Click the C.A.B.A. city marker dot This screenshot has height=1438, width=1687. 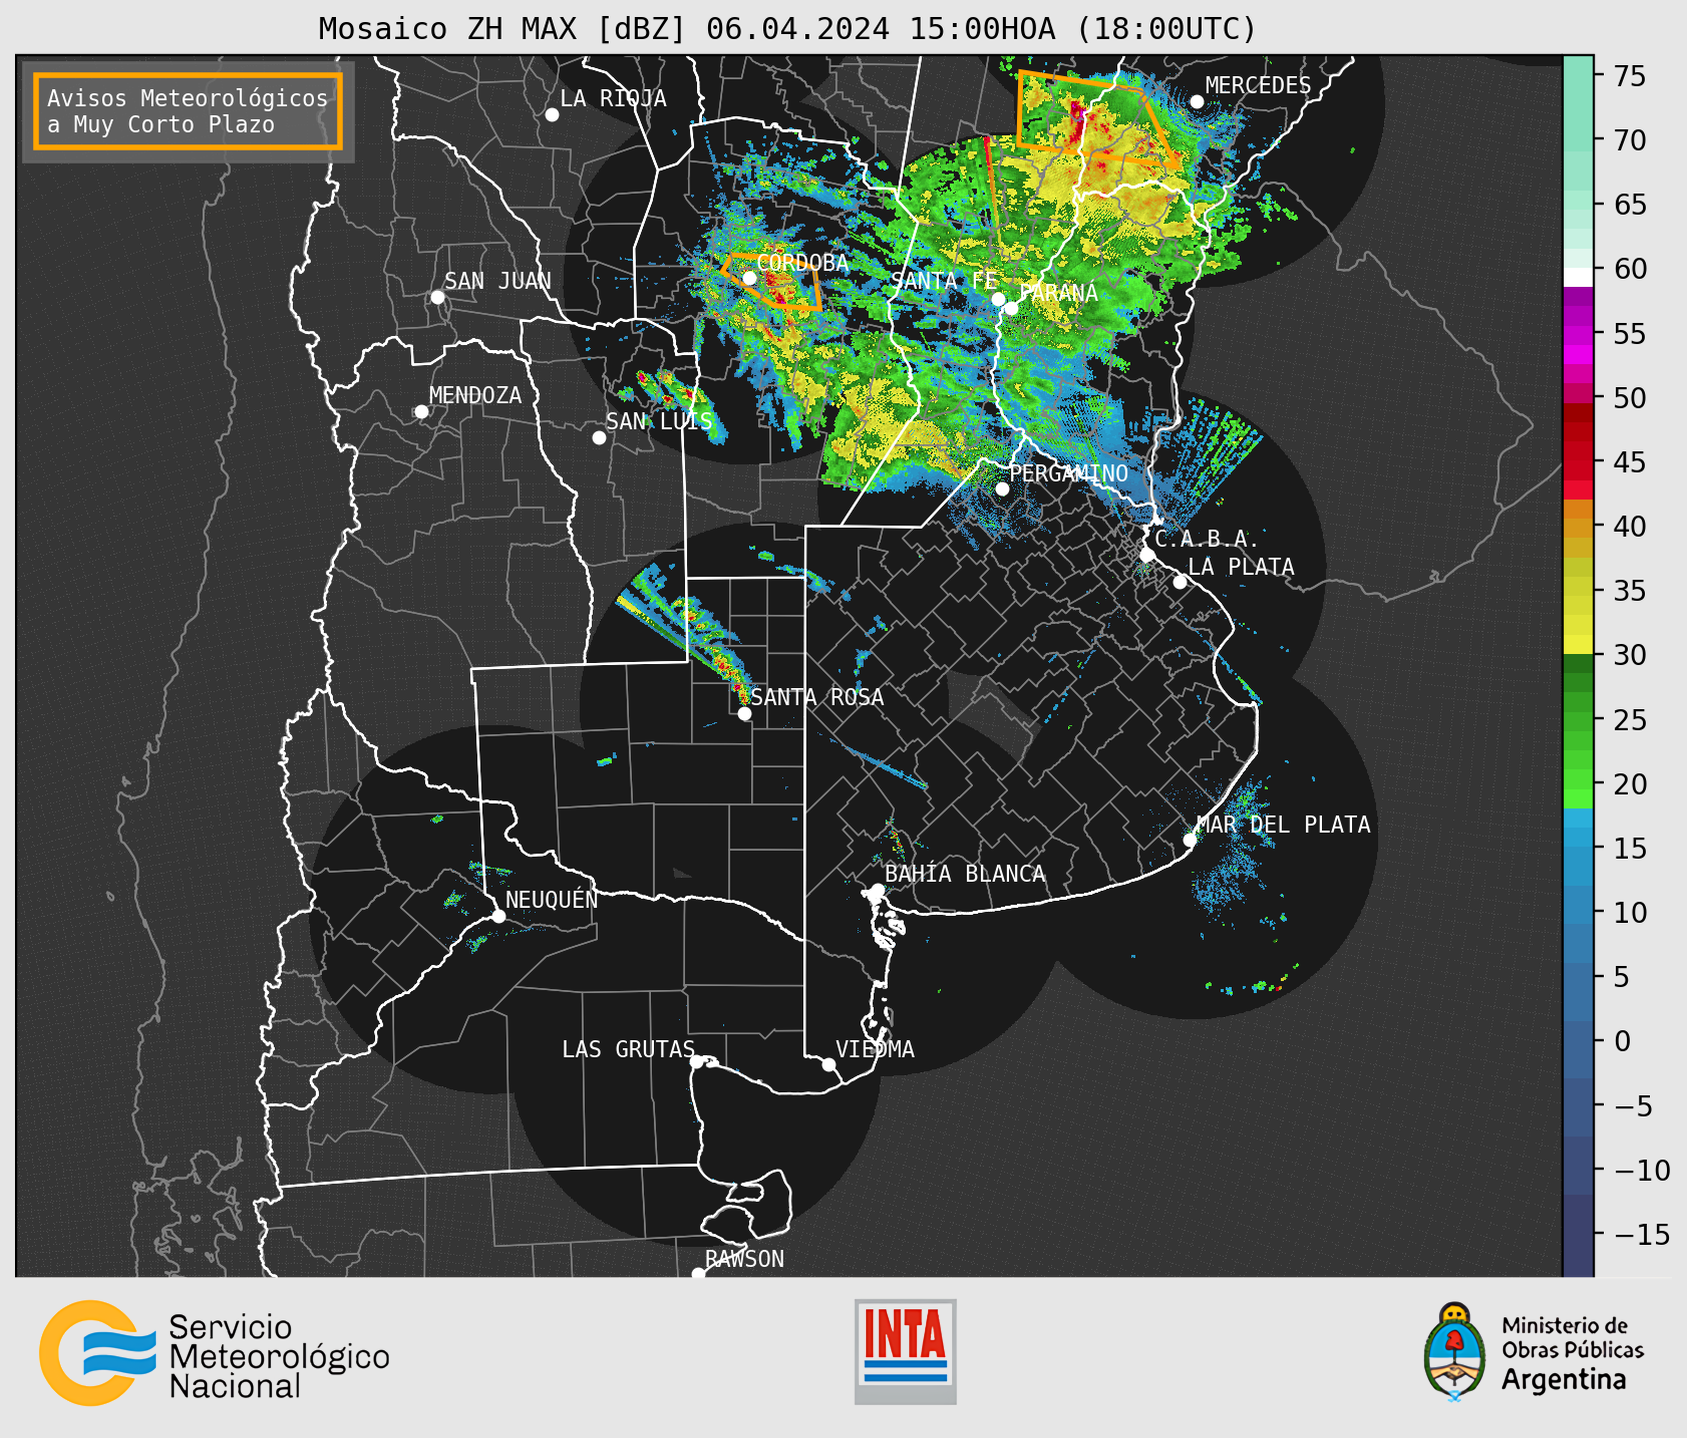[x=1147, y=555]
